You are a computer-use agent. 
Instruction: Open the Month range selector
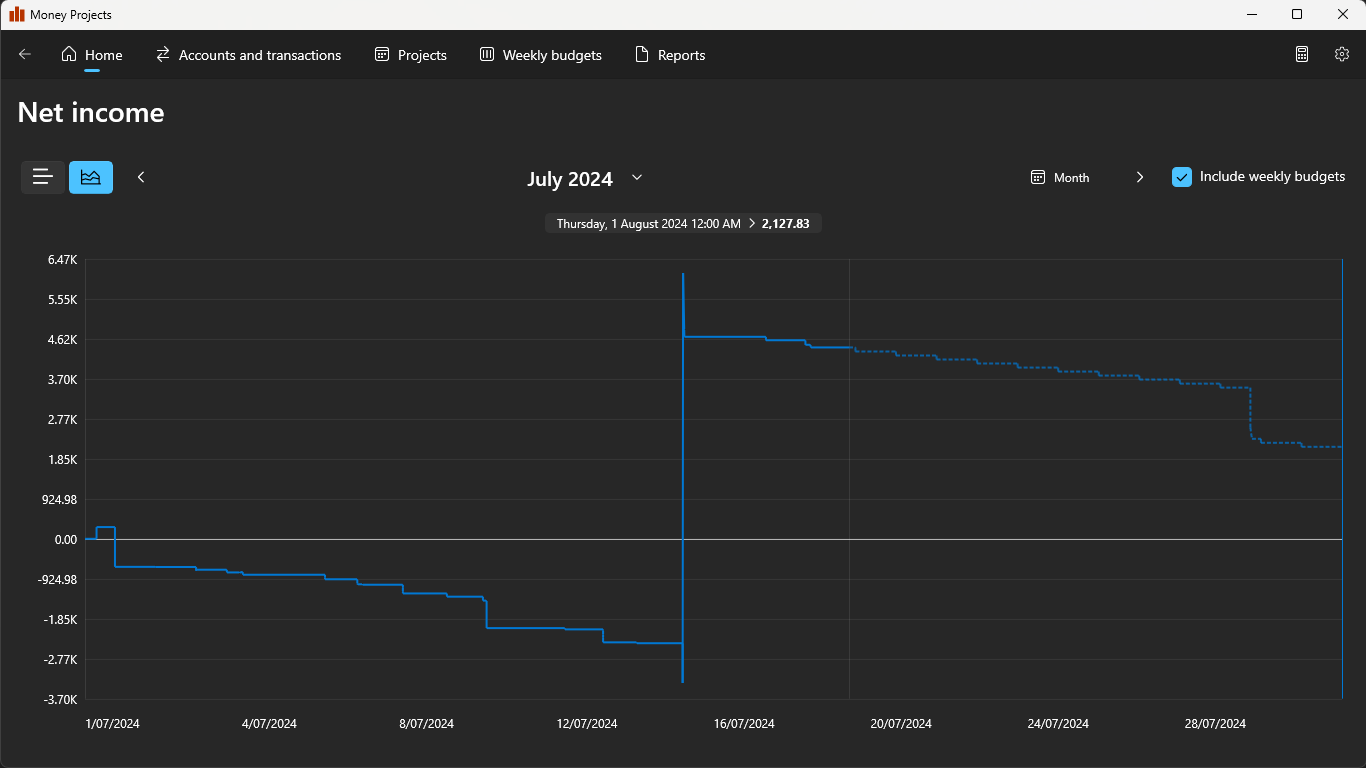(x=1060, y=177)
